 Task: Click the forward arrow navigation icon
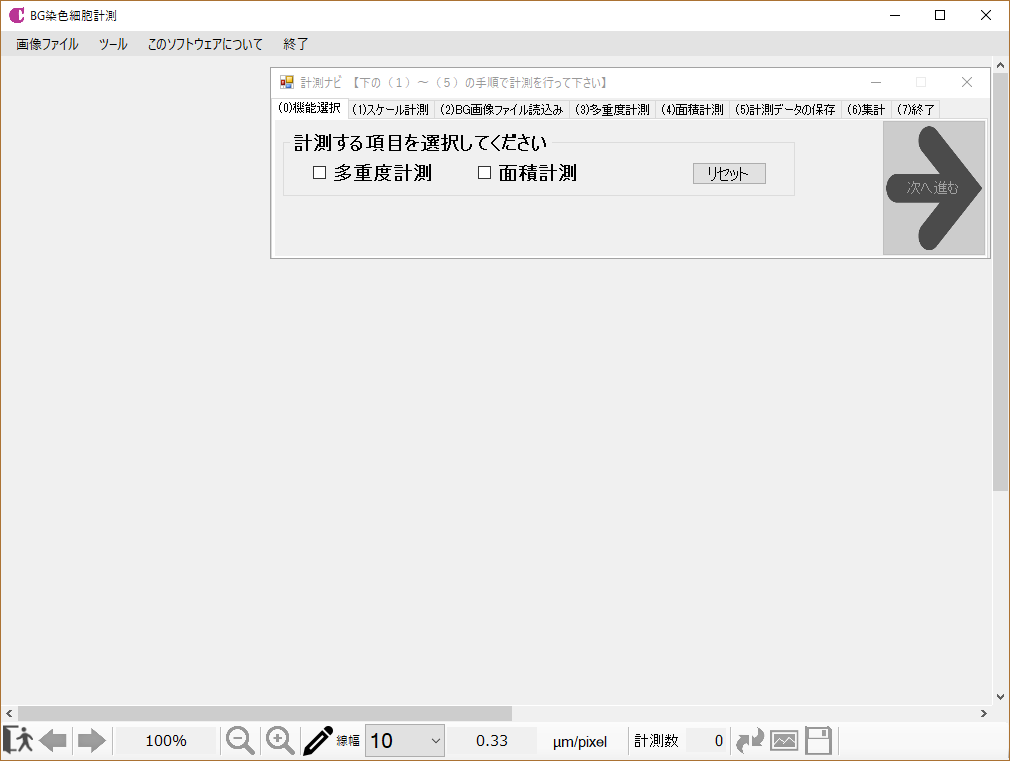(89, 740)
